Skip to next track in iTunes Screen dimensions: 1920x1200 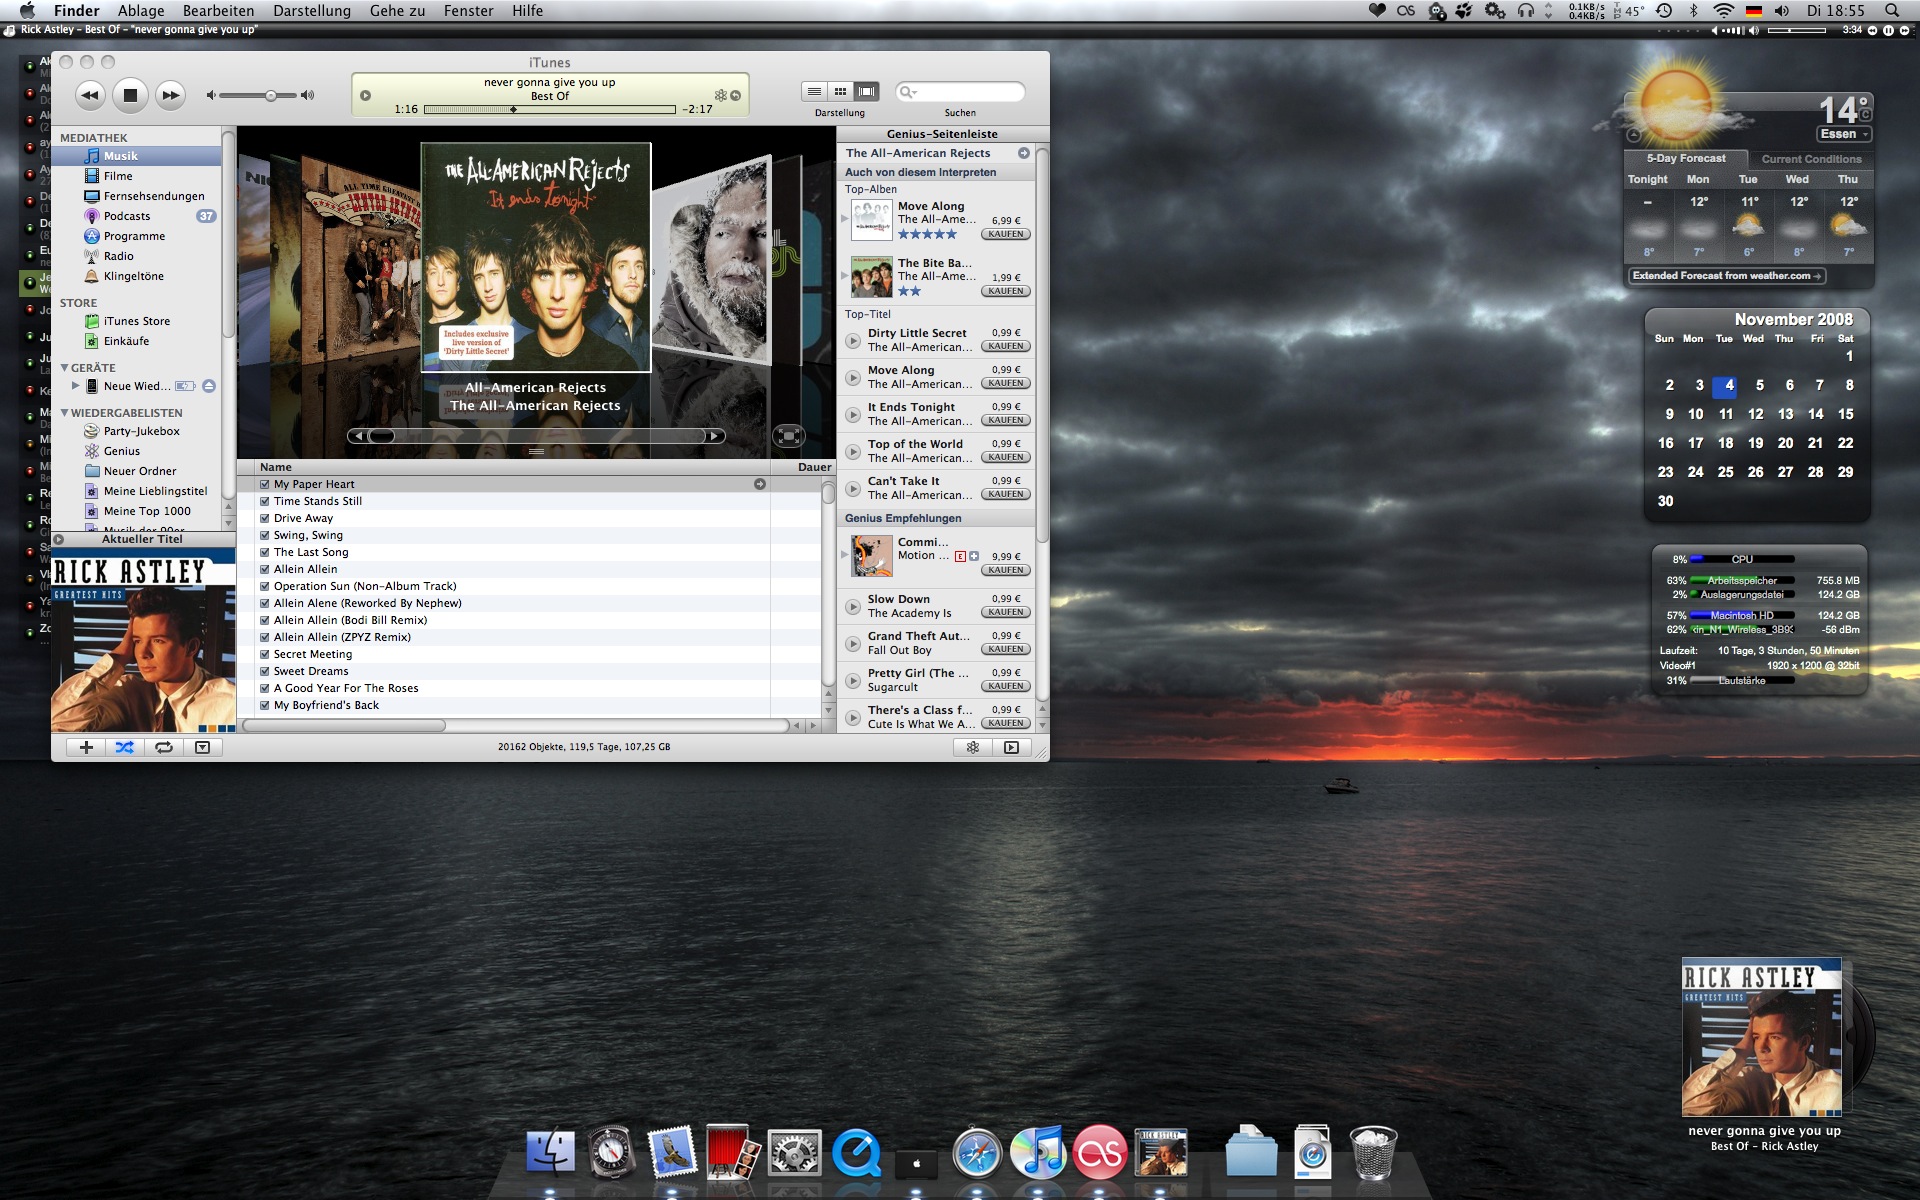tap(171, 95)
